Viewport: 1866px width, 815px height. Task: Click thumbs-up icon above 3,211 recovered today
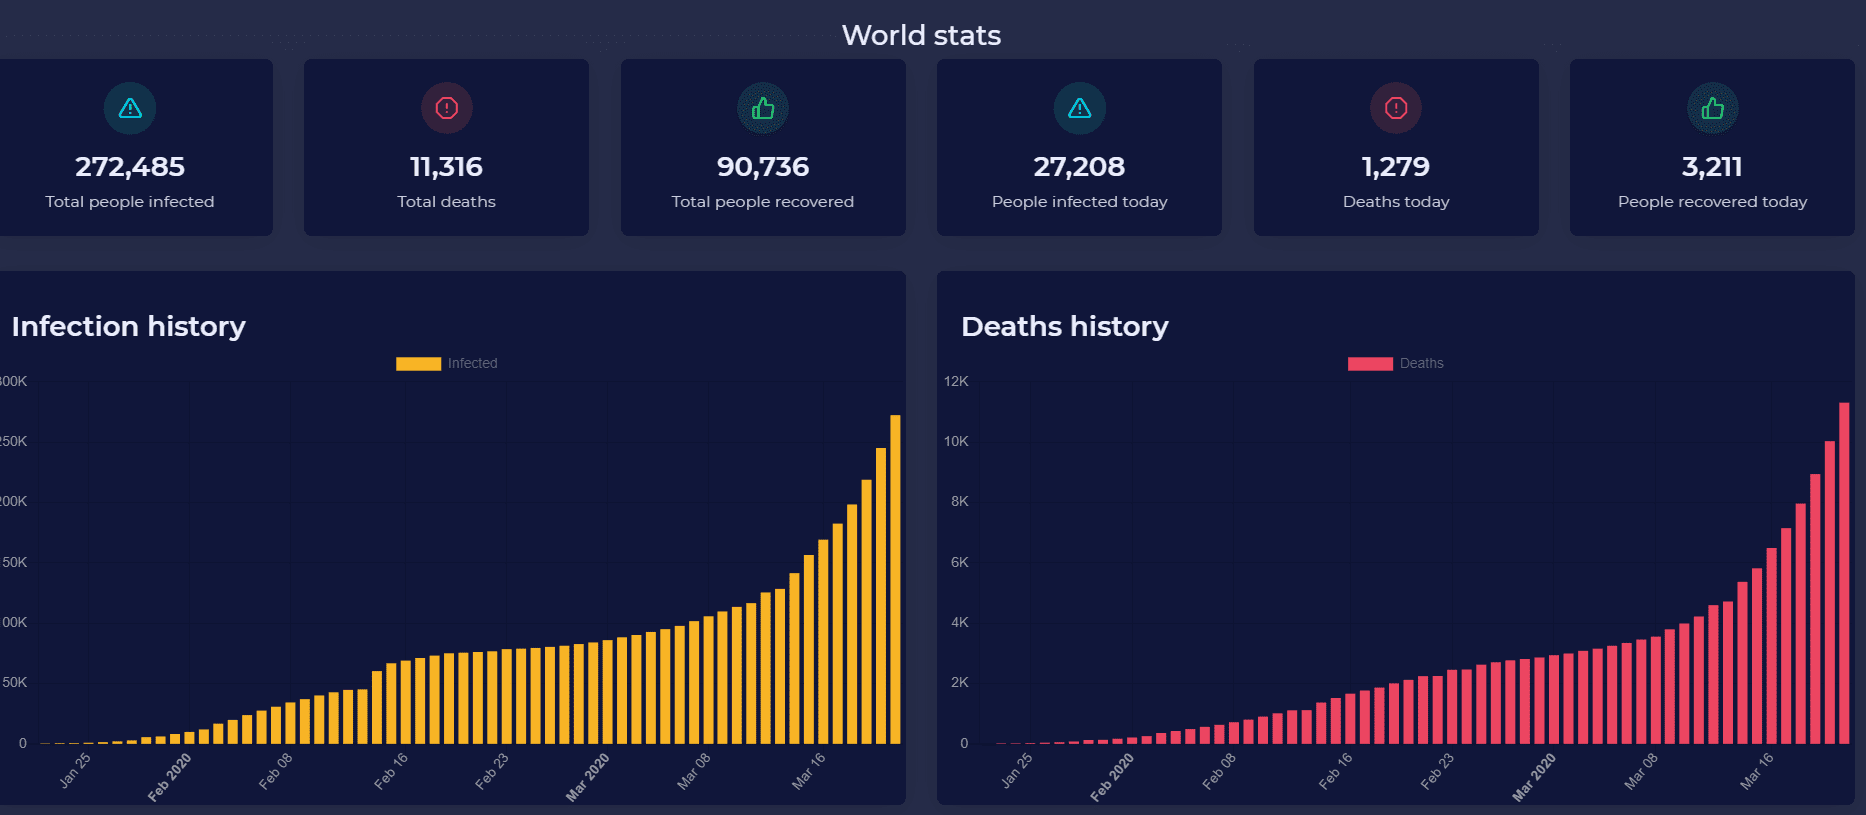[1713, 108]
